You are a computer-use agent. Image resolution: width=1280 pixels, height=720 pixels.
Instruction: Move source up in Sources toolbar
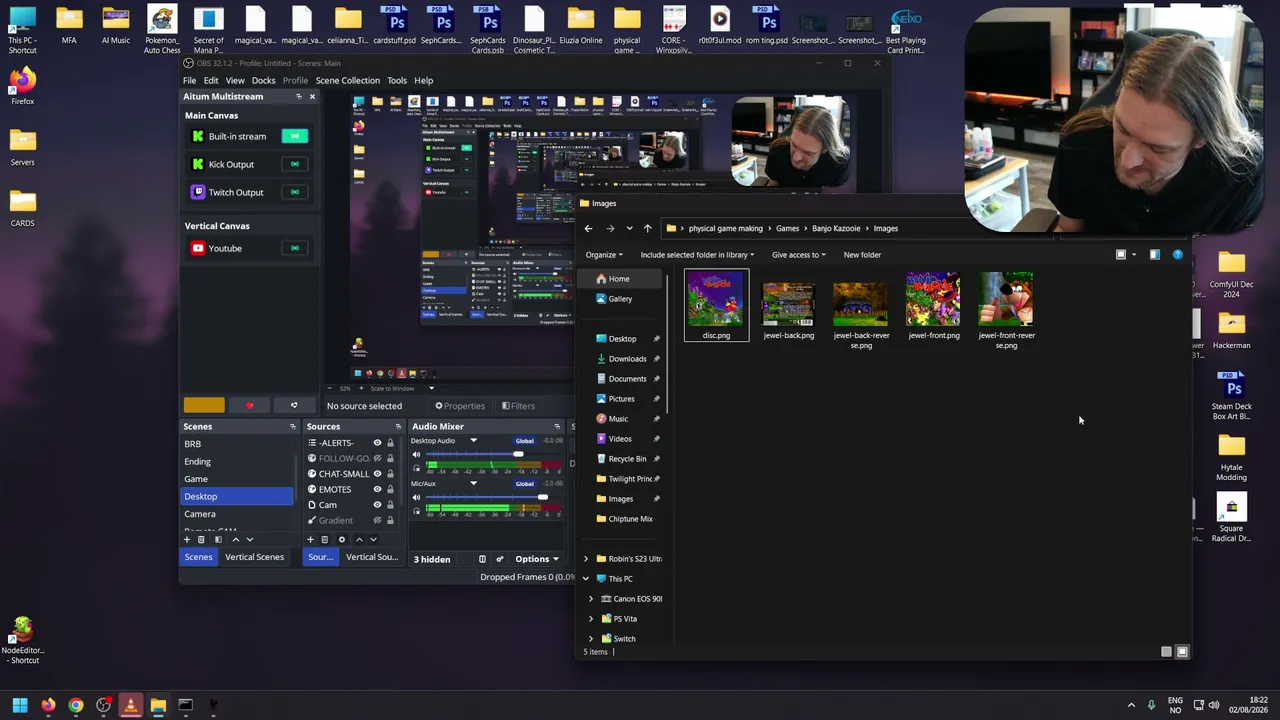(359, 540)
